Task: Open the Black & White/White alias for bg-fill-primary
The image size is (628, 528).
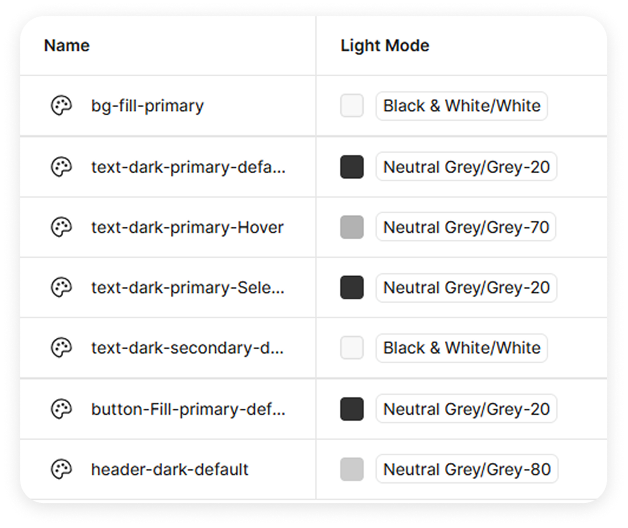Action: pos(462,106)
